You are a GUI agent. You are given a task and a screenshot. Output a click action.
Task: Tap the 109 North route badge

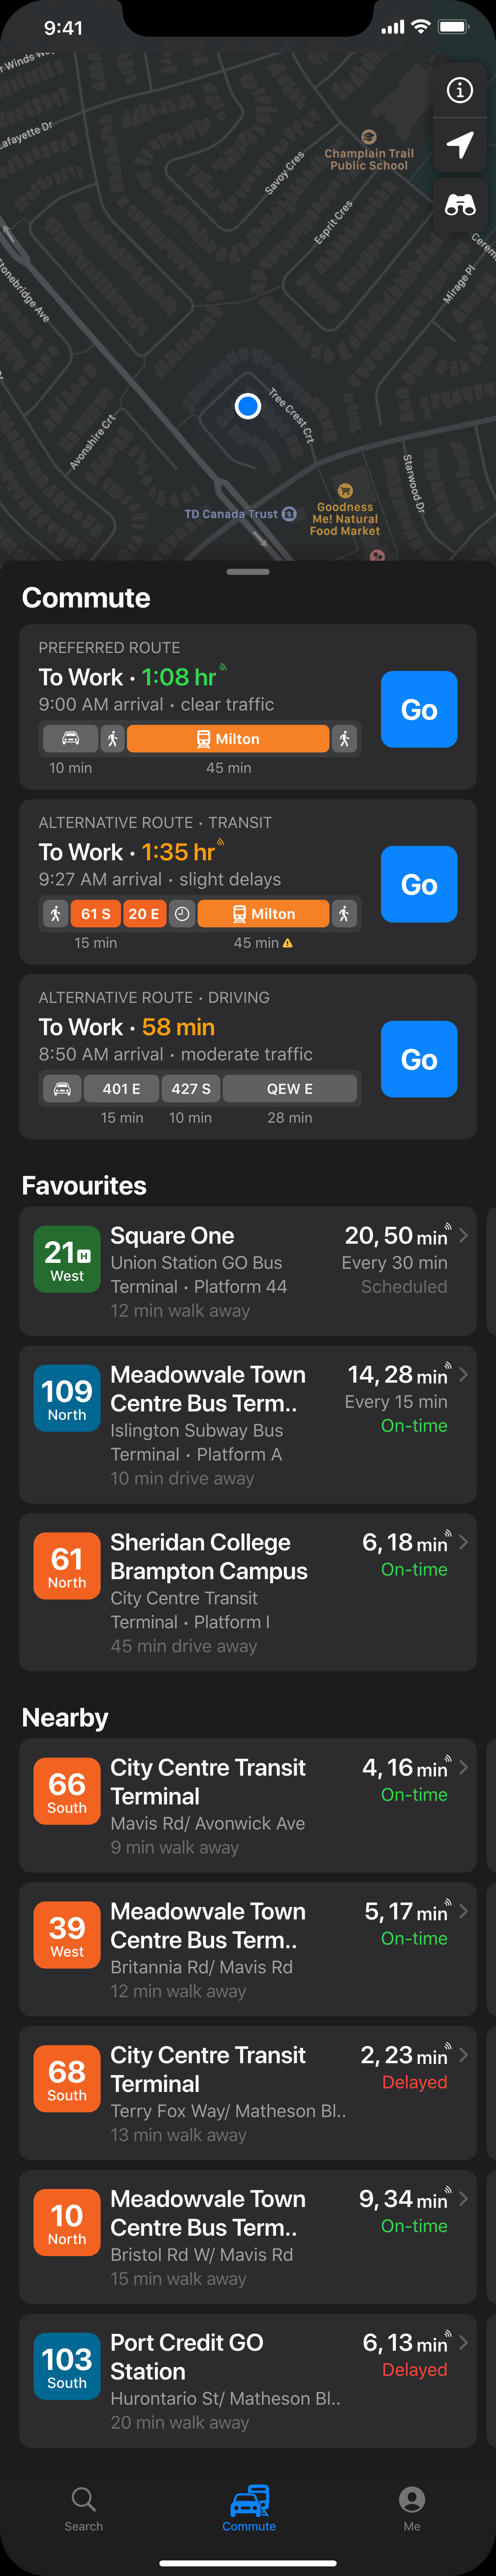point(67,1398)
